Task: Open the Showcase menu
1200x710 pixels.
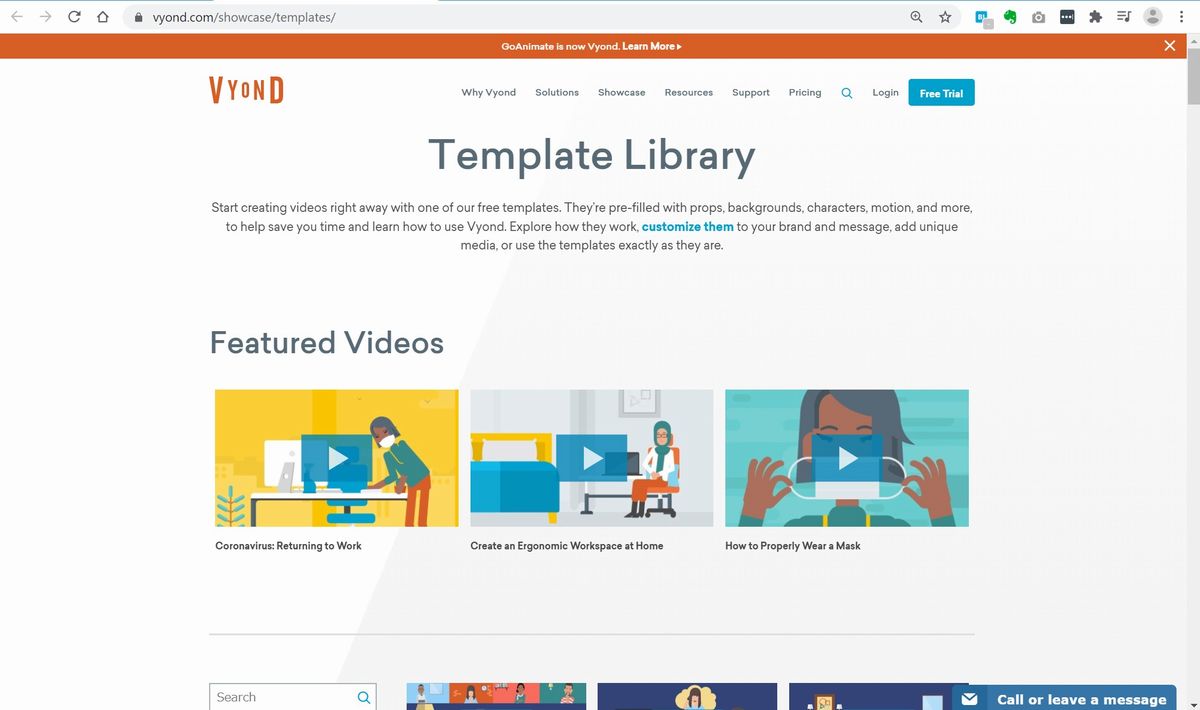Action: coord(622,92)
